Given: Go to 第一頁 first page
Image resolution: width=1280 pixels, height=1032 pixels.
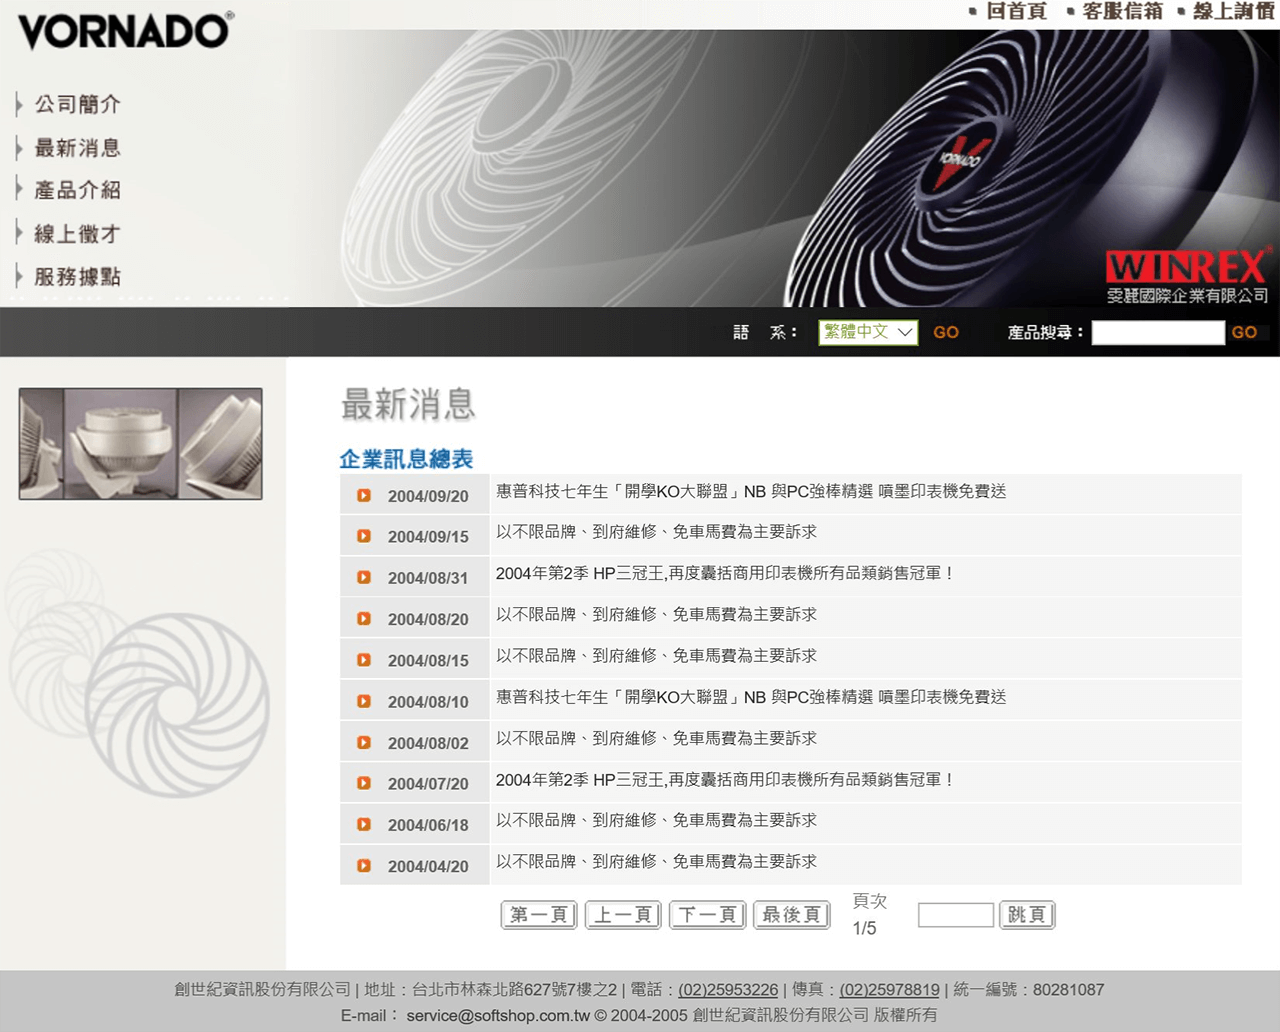Looking at the screenshot, I should coord(539,915).
